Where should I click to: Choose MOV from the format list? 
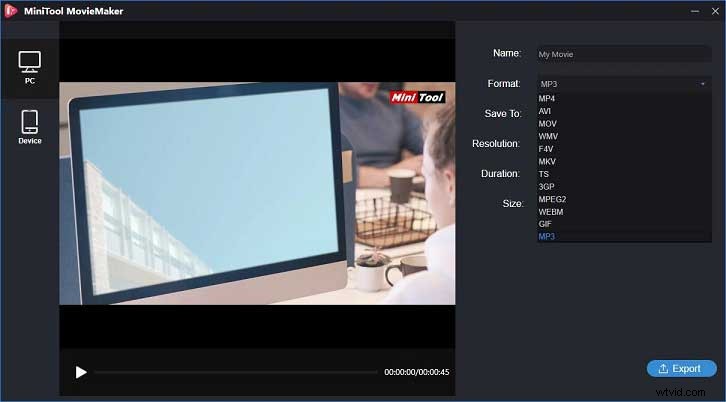624,124
